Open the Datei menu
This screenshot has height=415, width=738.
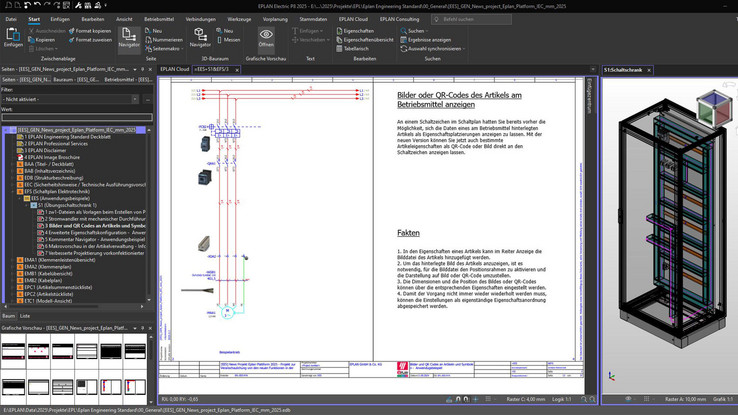11,19
